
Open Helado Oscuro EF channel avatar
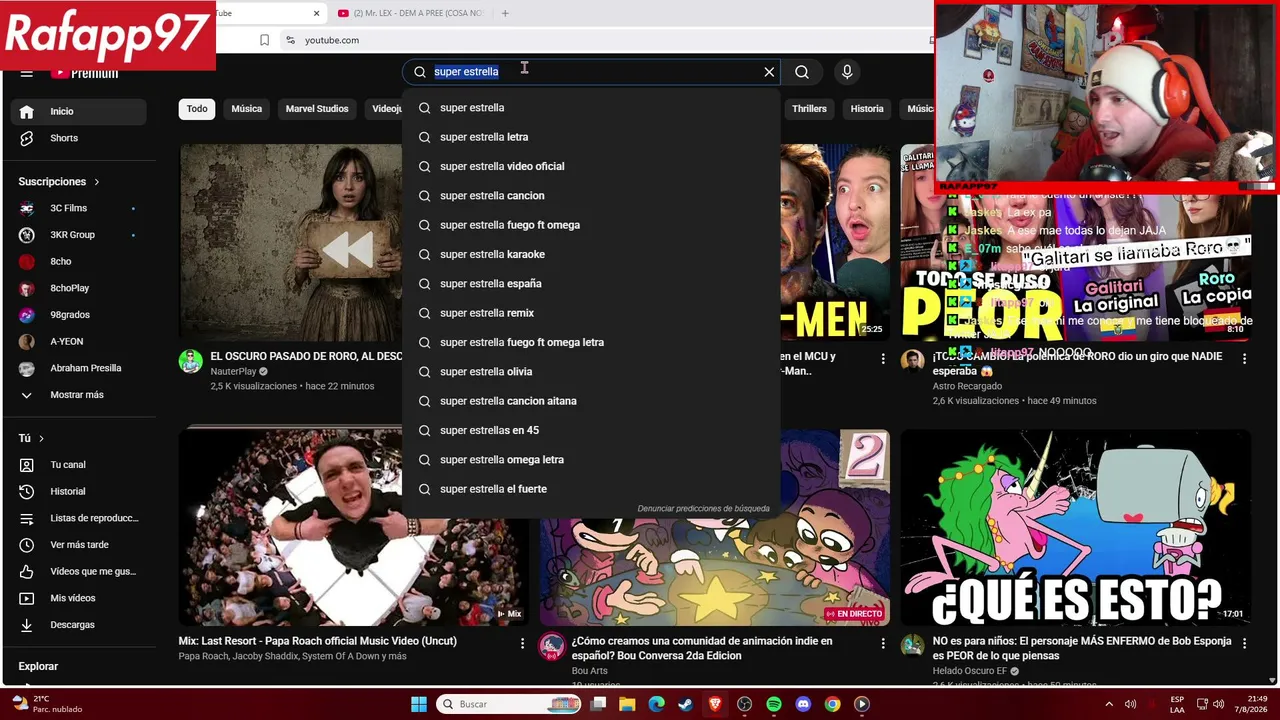click(x=913, y=646)
